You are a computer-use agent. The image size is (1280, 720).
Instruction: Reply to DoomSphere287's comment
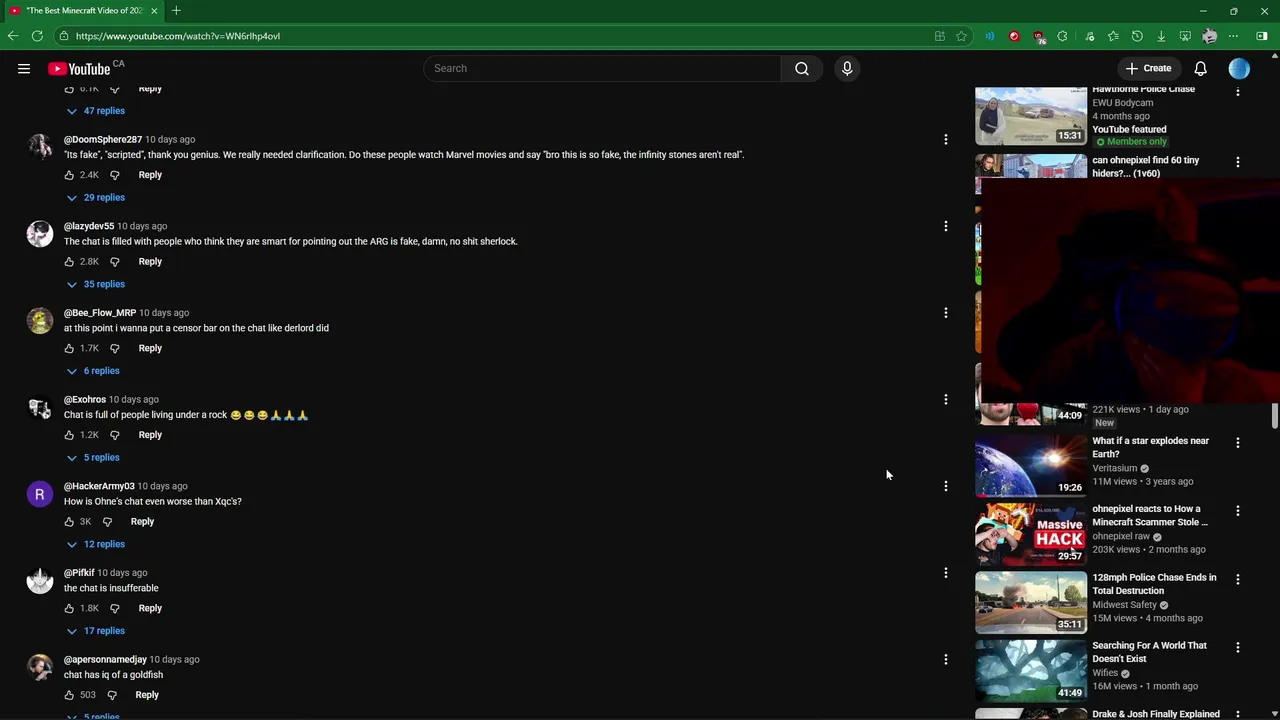(150, 175)
